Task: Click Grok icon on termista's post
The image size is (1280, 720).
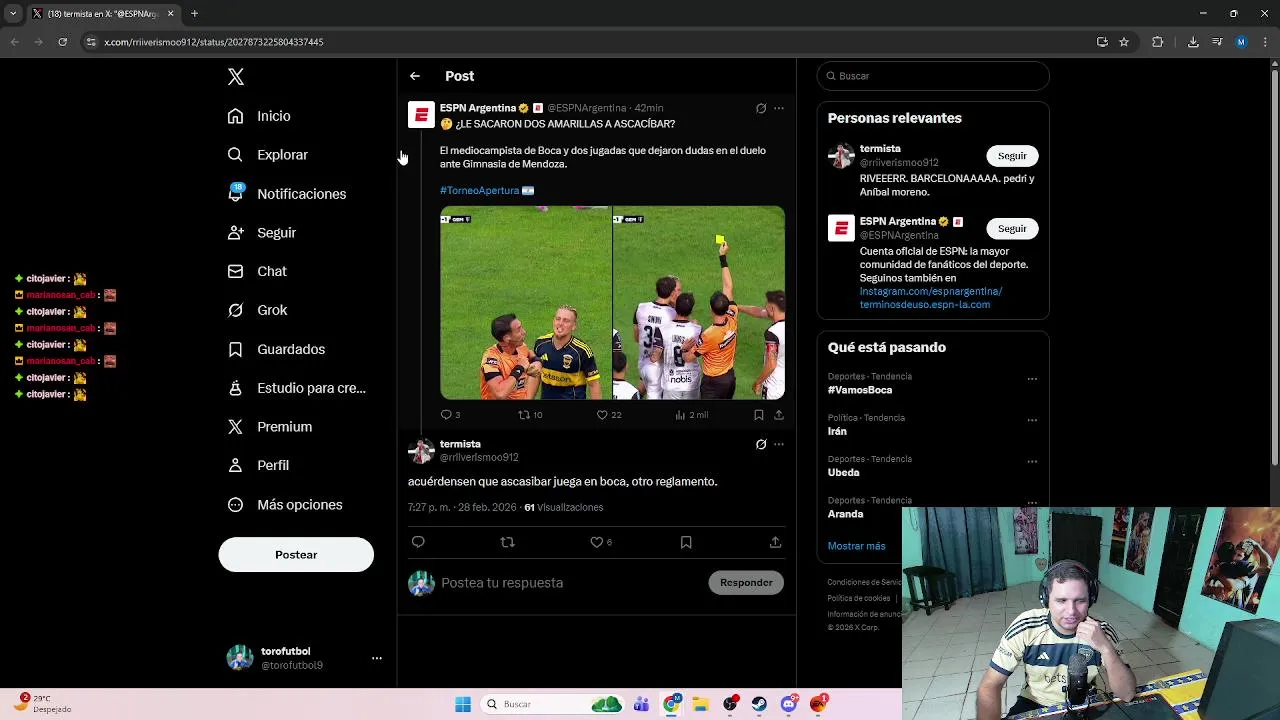Action: (761, 444)
